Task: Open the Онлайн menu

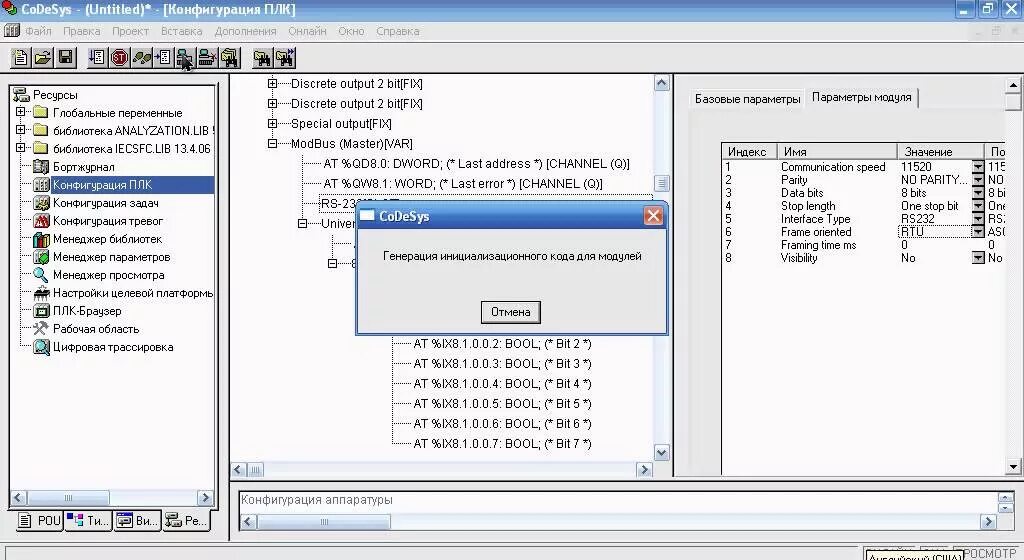Action: [x=307, y=31]
